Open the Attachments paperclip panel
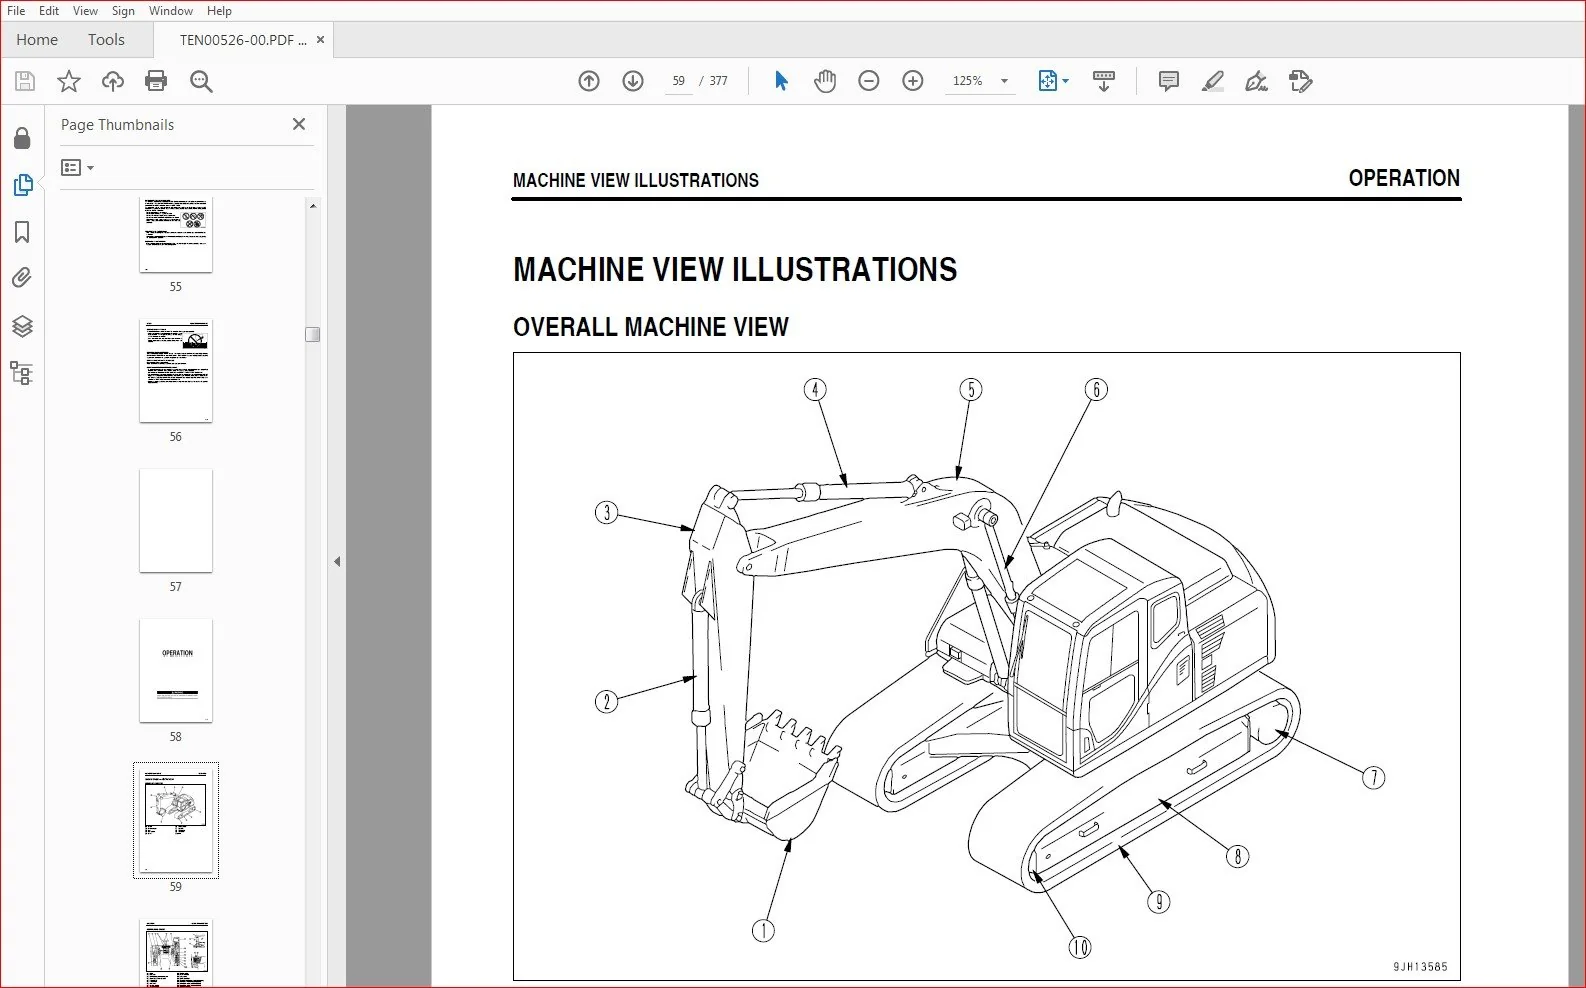 [22, 278]
